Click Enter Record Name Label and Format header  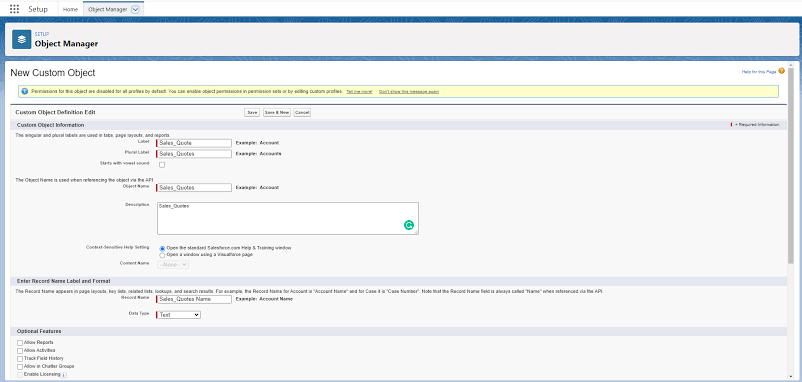tap(63, 281)
